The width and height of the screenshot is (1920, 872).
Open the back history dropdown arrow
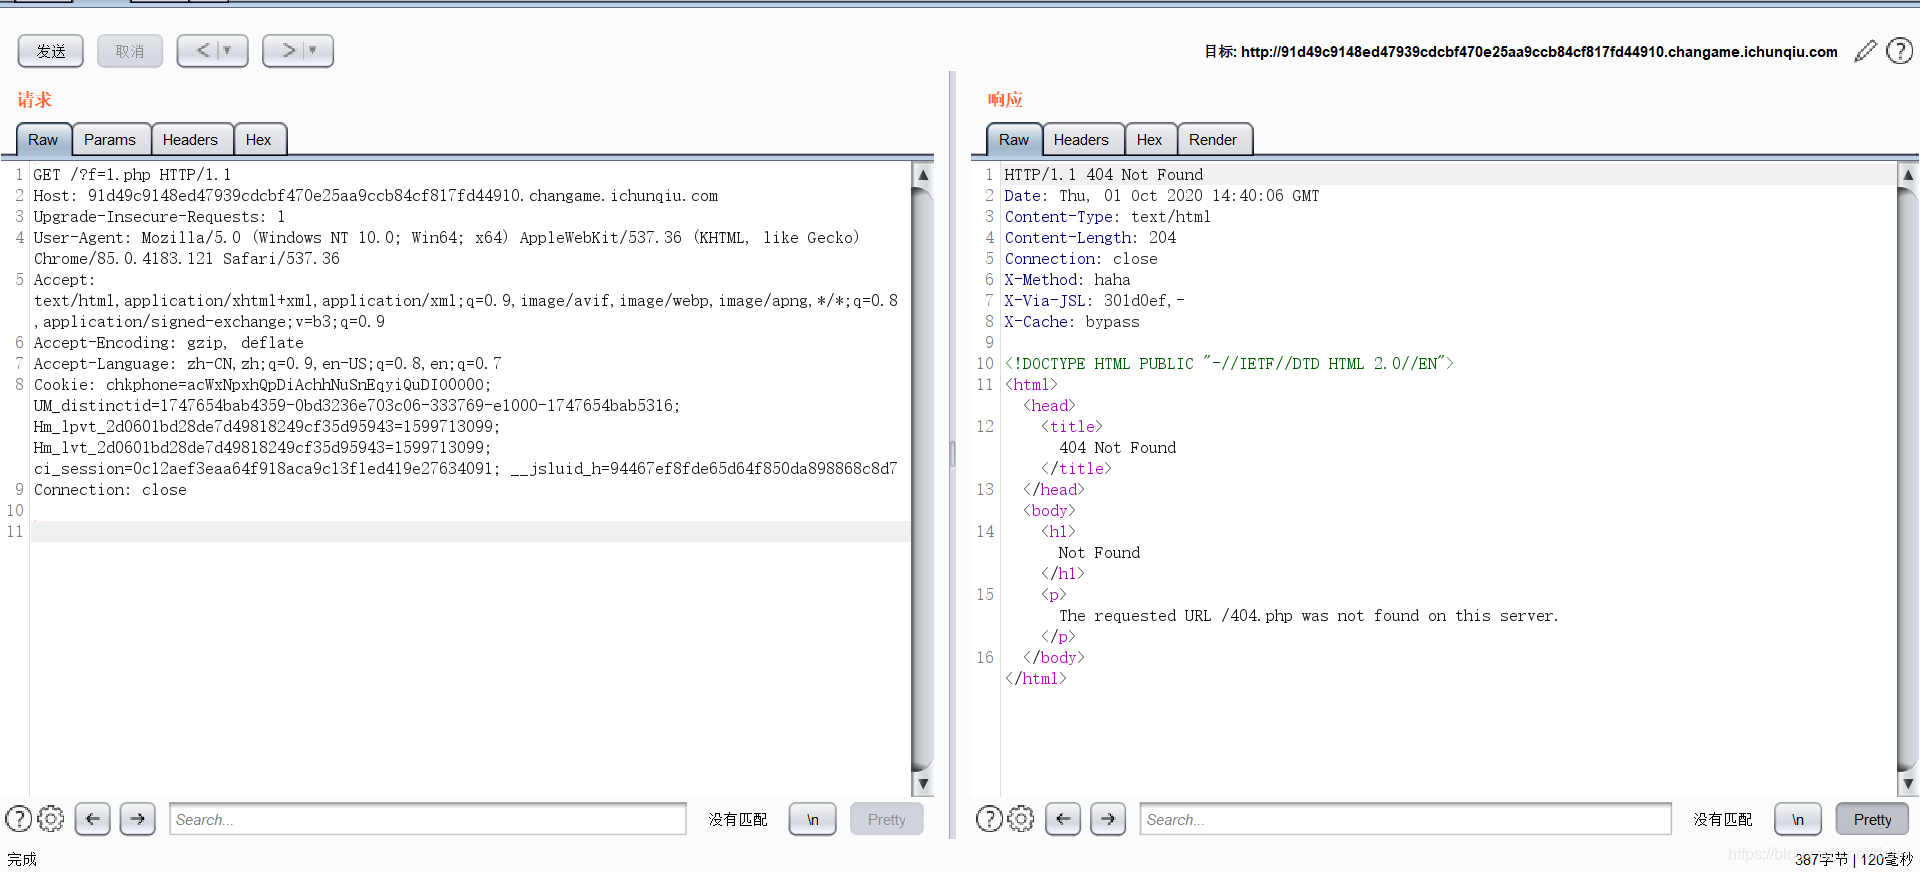click(x=228, y=50)
